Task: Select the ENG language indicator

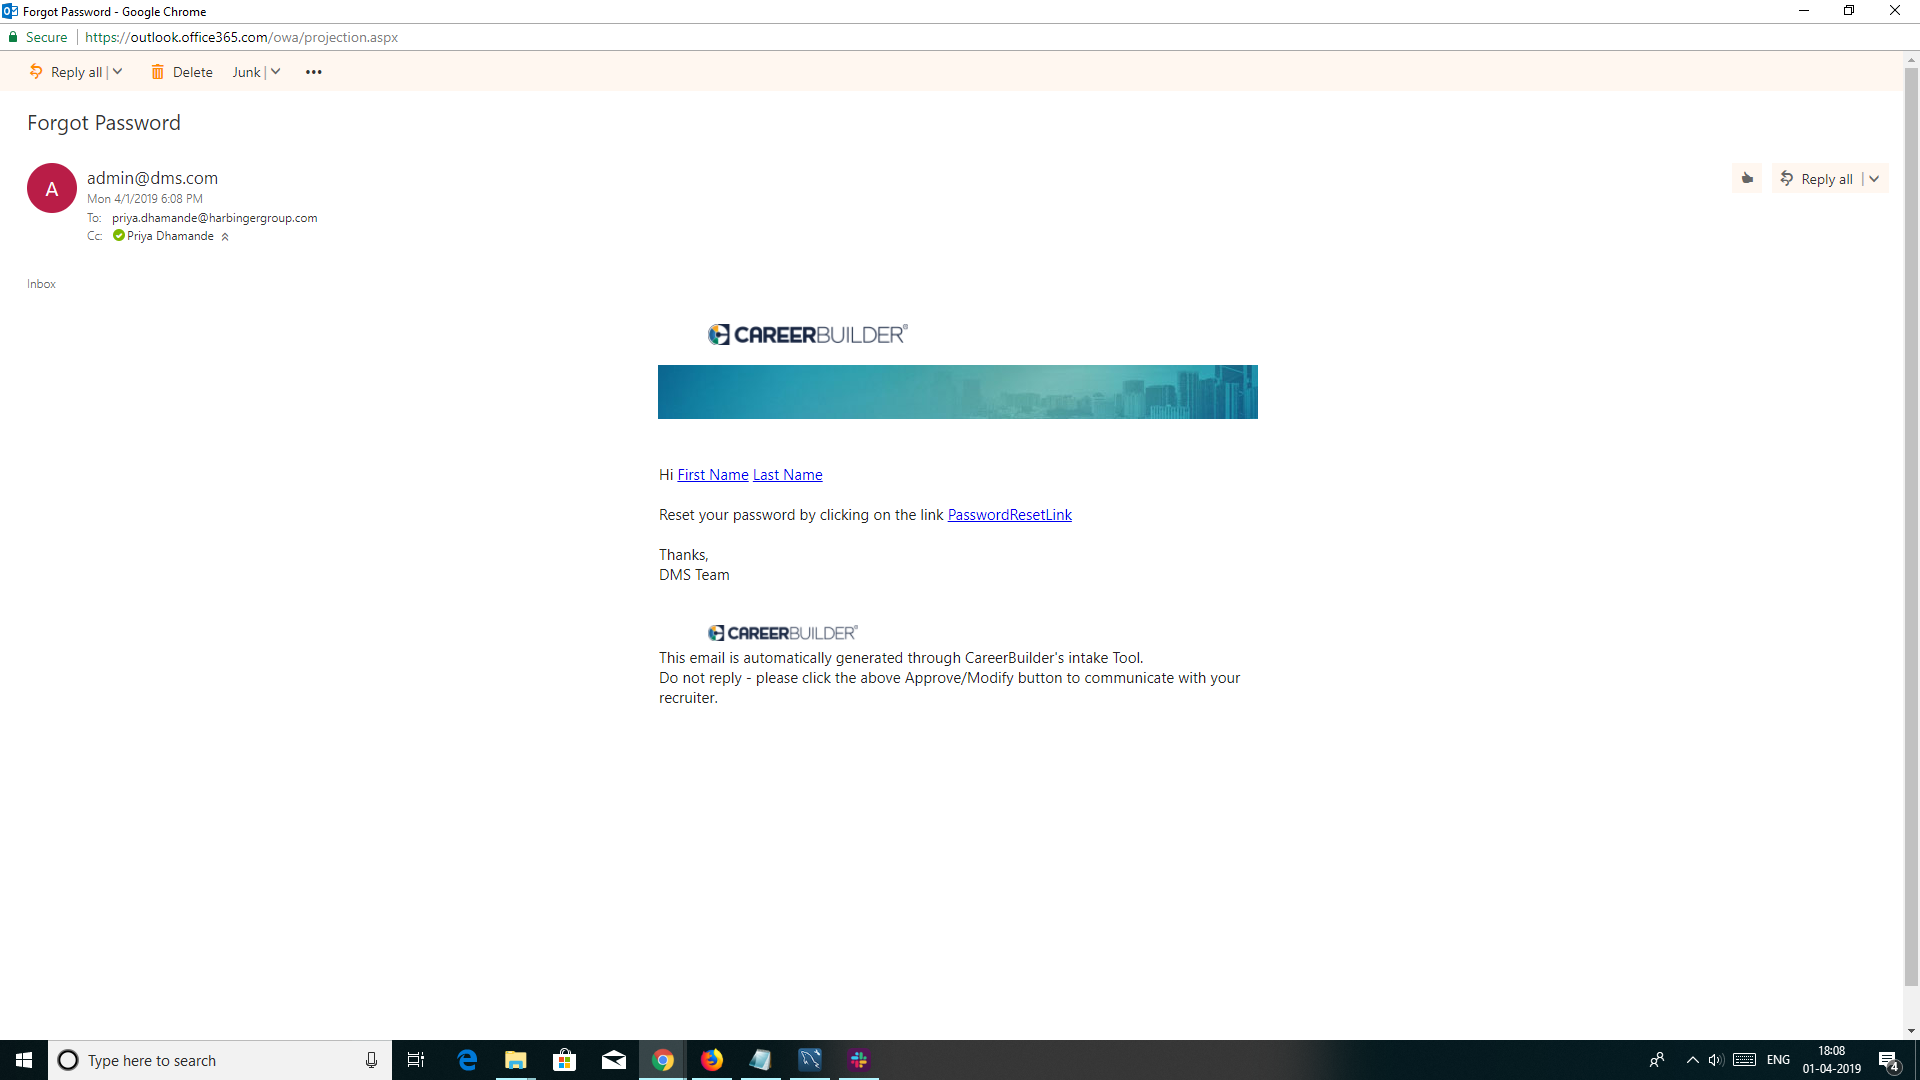Action: (1778, 1060)
